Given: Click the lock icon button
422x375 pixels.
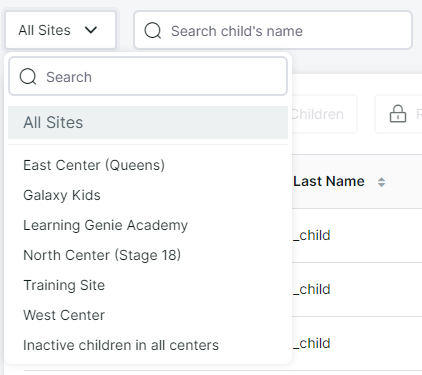Looking at the screenshot, I should point(398,114).
